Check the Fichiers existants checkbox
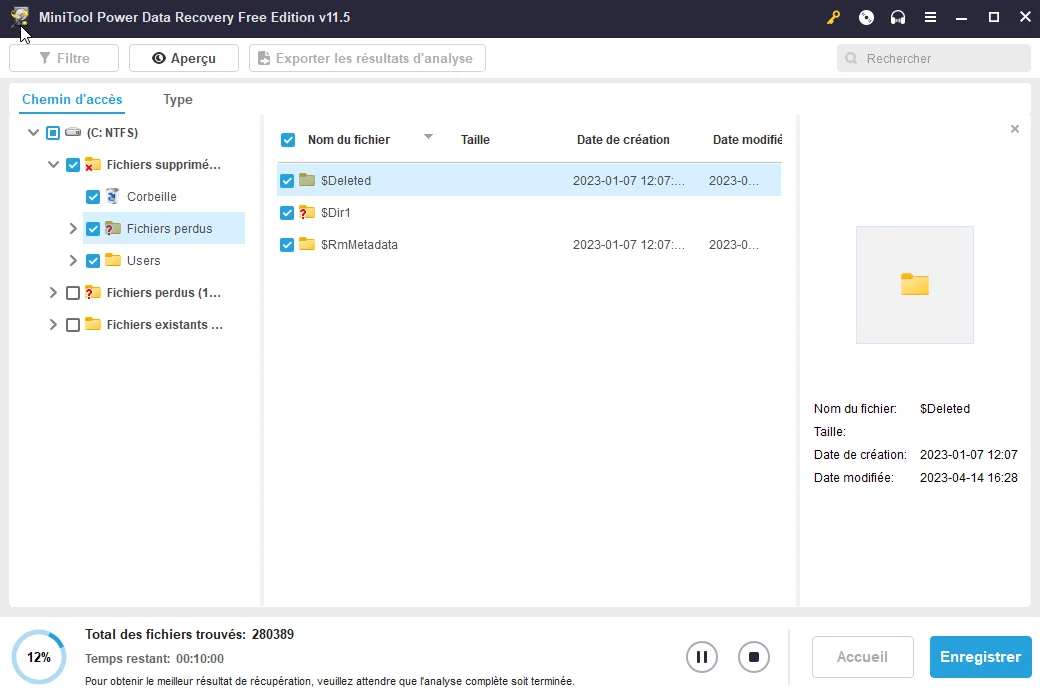 click(73, 324)
